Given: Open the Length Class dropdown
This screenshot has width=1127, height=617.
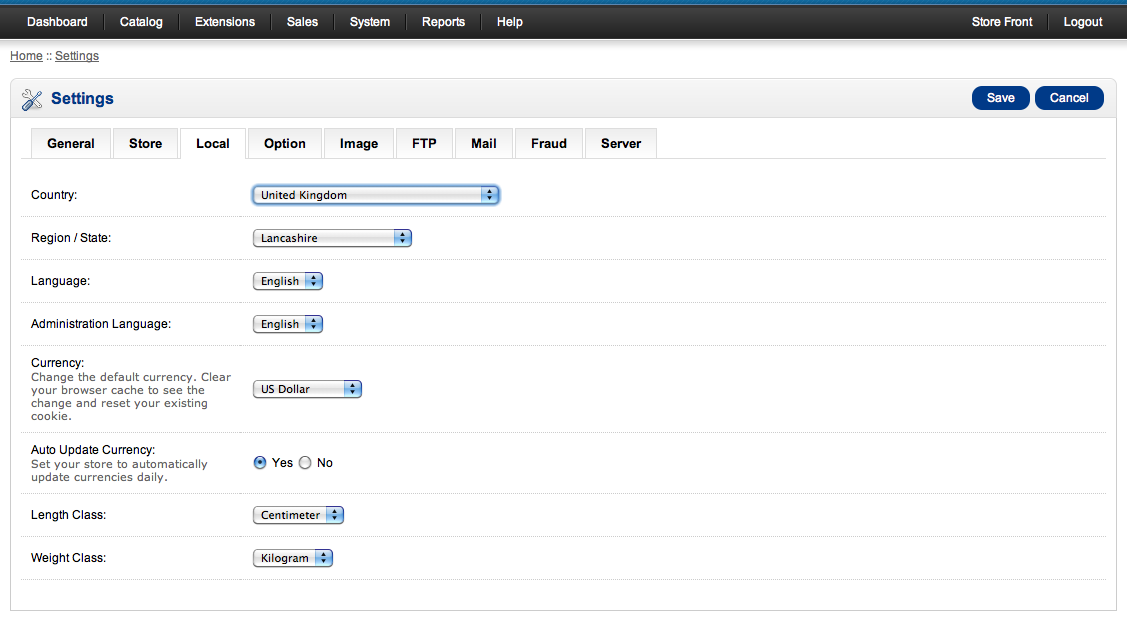Looking at the screenshot, I should (x=297, y=514).
